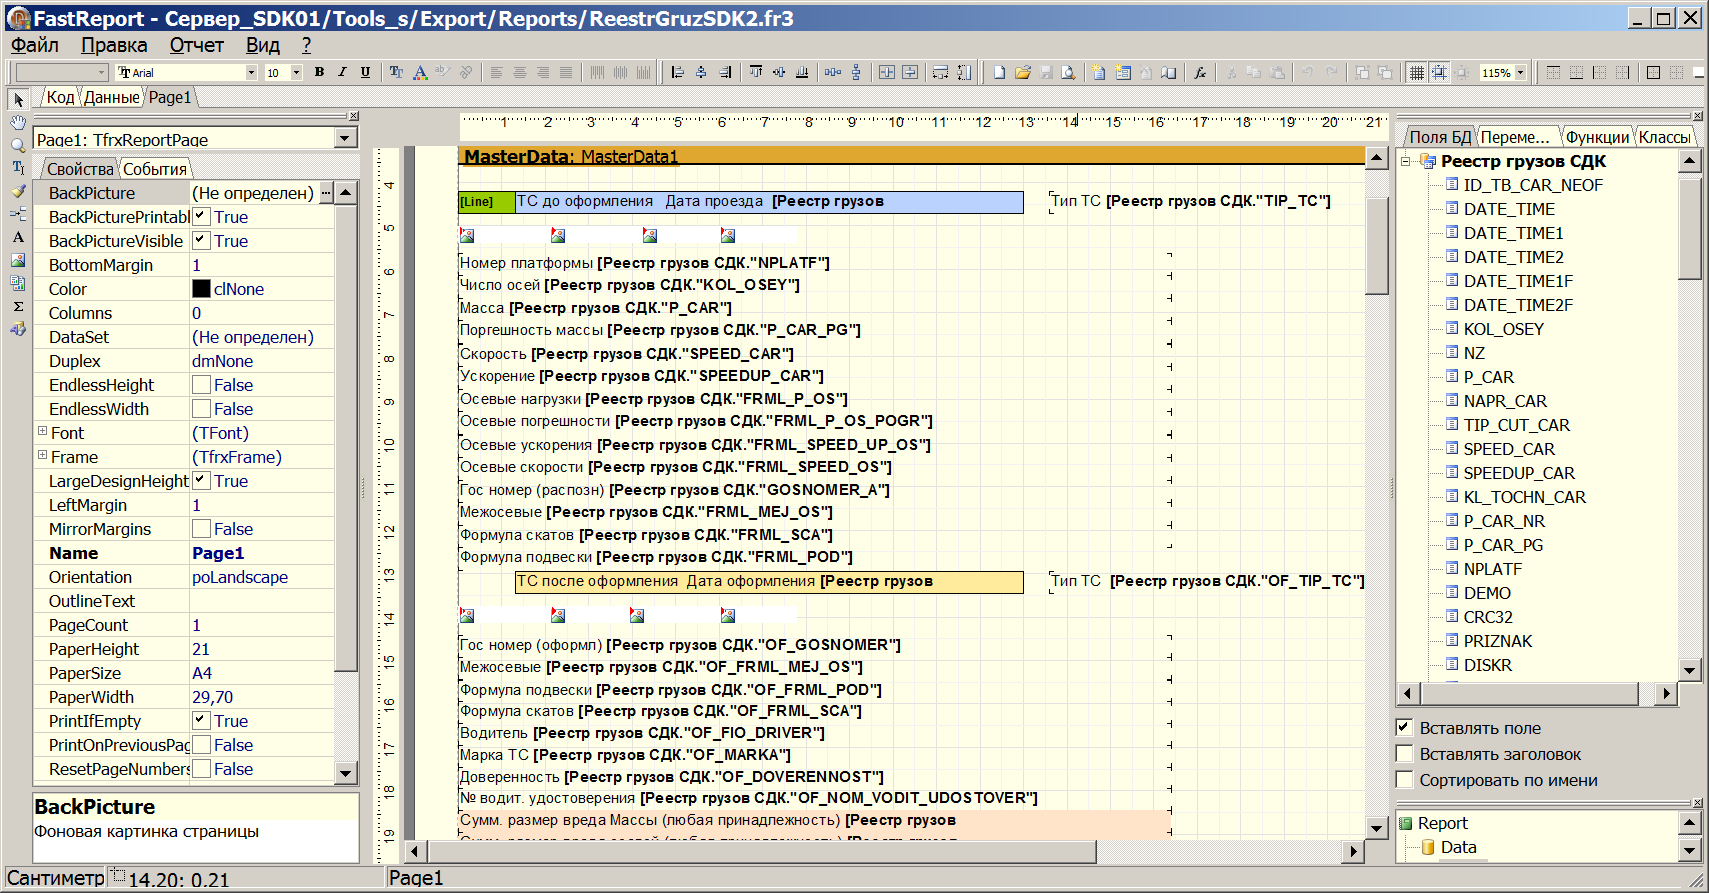The height and width of the screenshot is (893, 1709).
Task: Open the 'Отчет' menu
Action: 196,45
